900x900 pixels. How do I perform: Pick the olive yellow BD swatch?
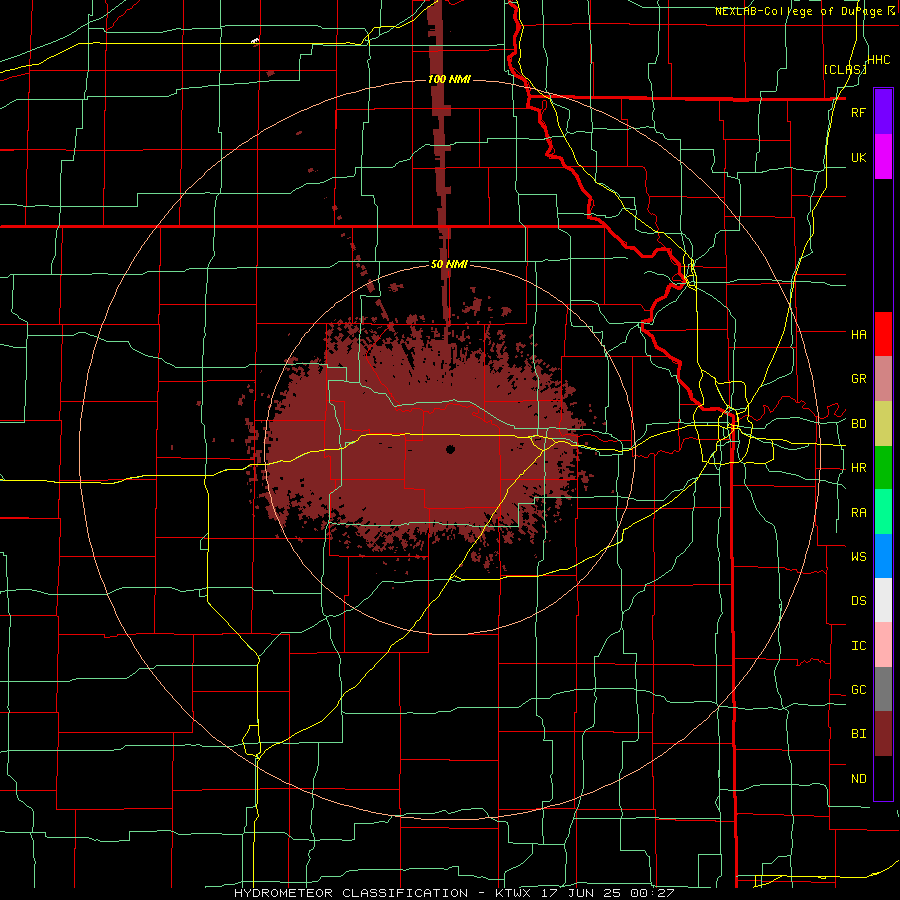(883, 424)
